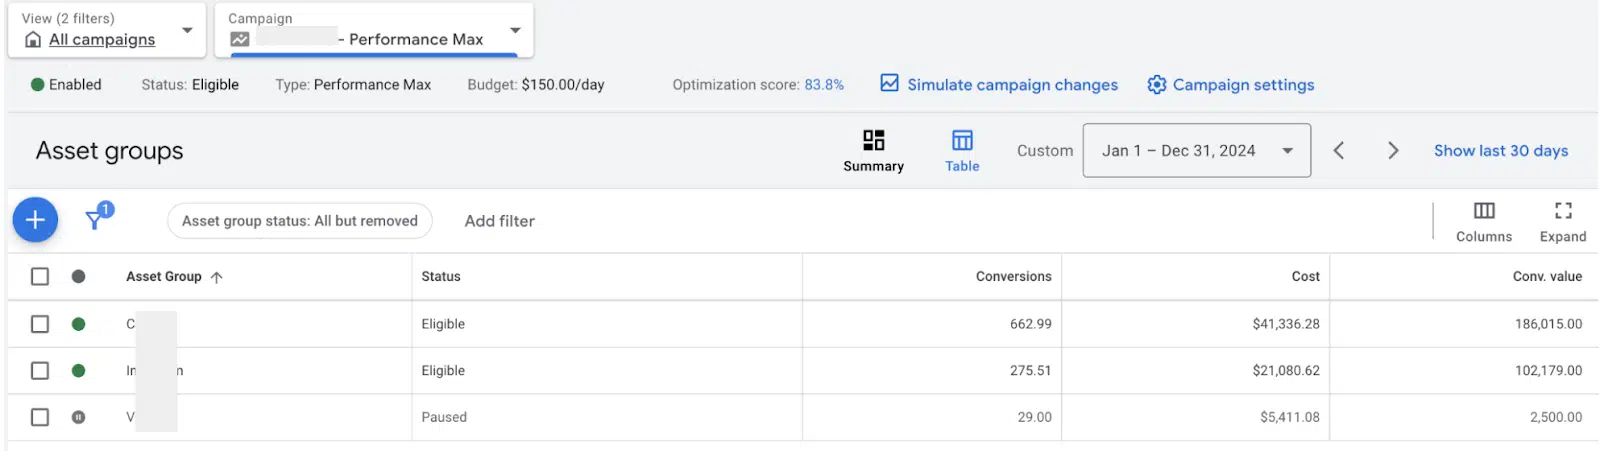The width and height of the screenshot is (1600, 451).
Task: Expand the table to full screen
Action: (1563, 221)
